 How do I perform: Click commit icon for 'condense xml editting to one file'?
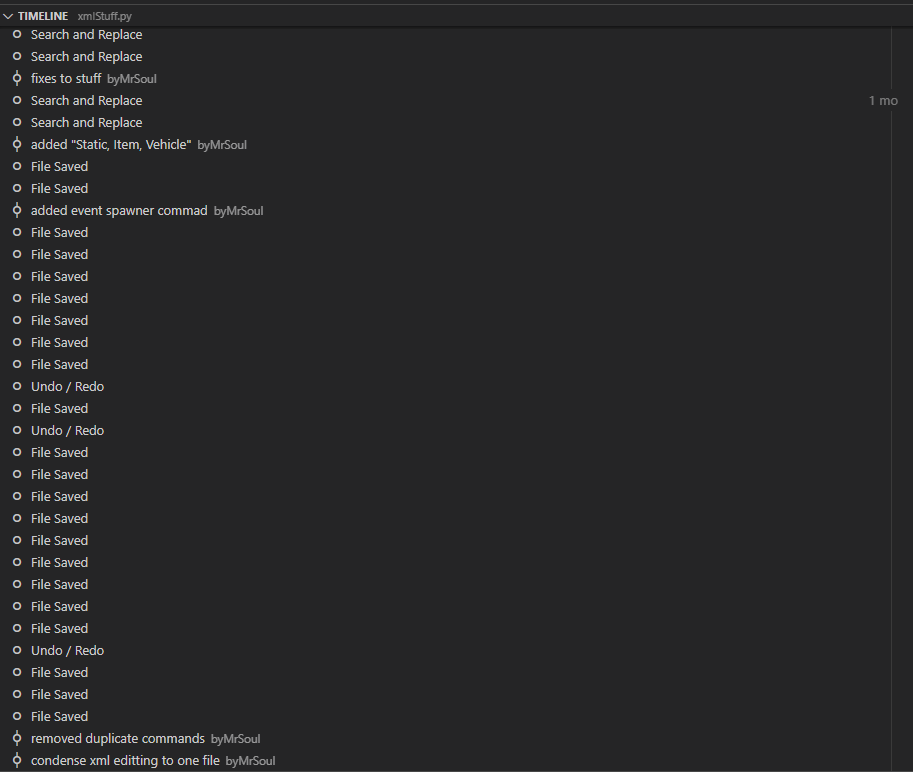click(17, 761)
